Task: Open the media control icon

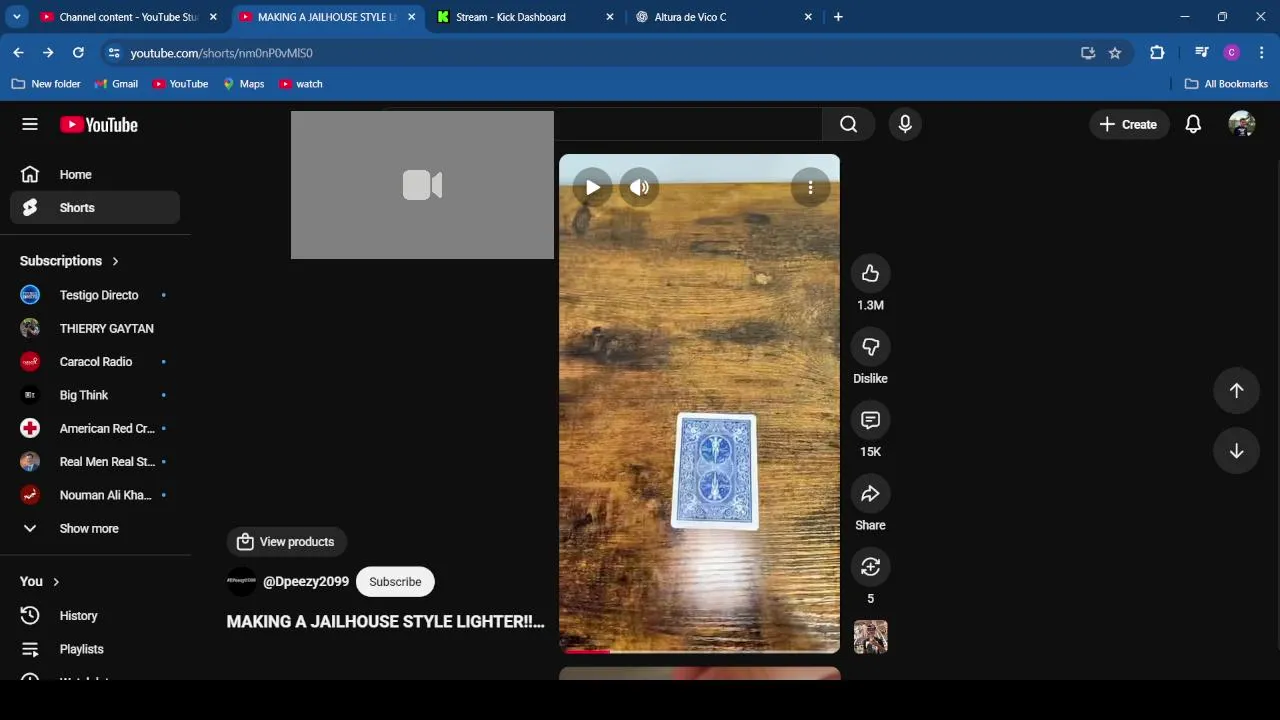Action: coord(1202,53)
